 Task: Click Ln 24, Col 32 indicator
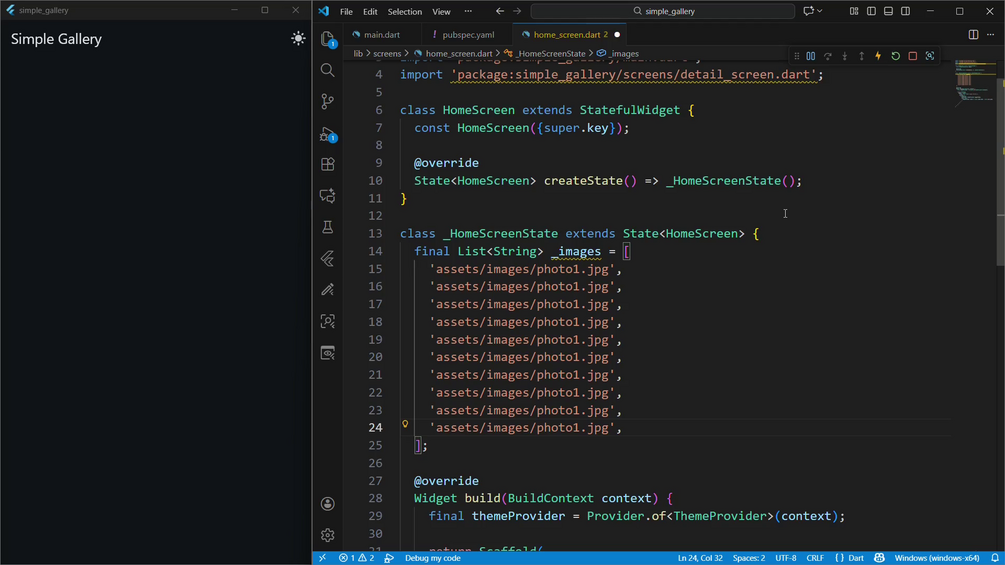(x=700, y=558)
